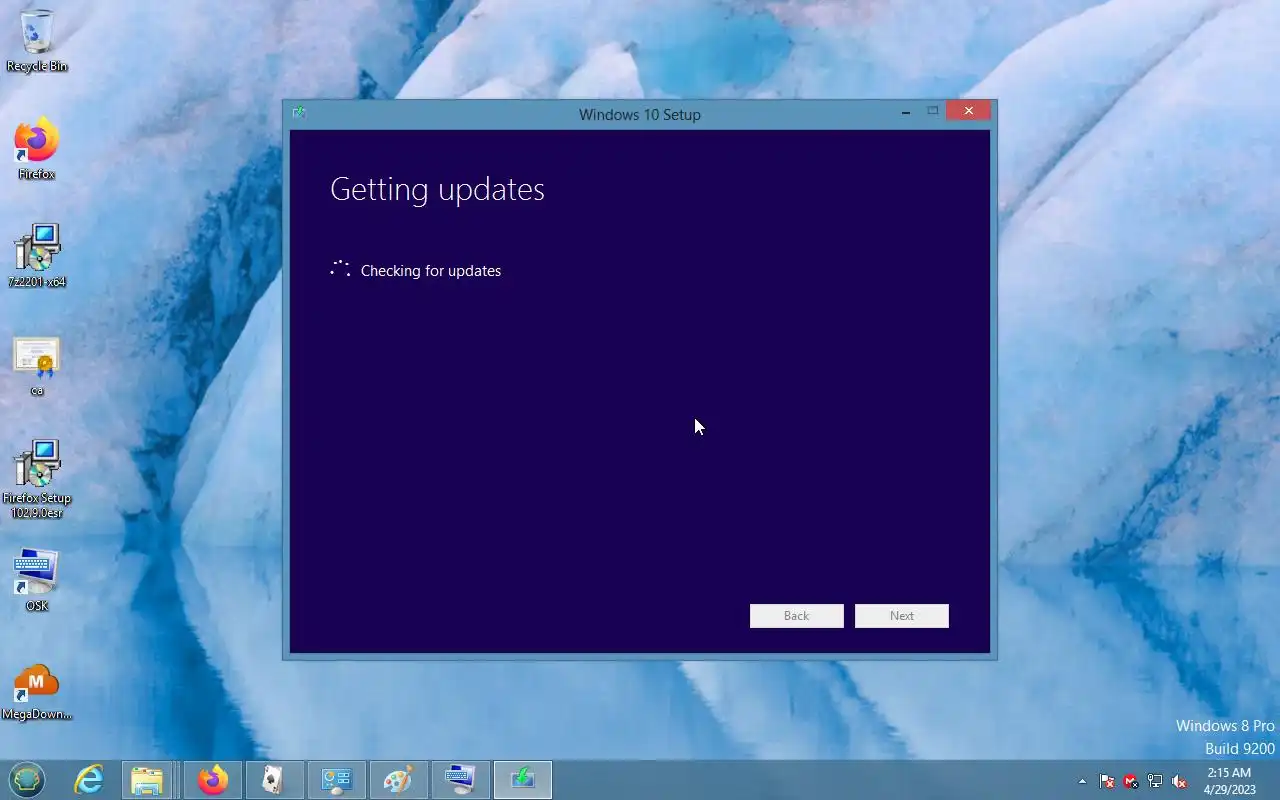Click the Windows 10 Setup maximize button
Viewport: 1280px width, 800px height.
click(933, 112)
